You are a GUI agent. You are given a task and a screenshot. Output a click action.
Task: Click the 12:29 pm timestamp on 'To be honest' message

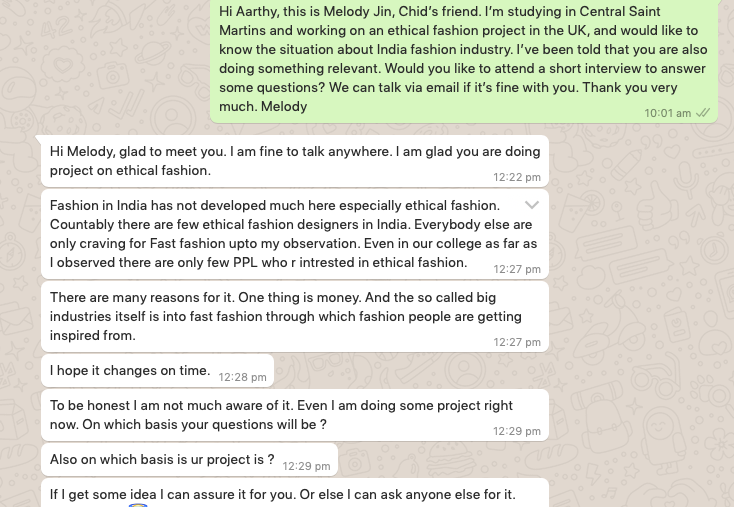(517, 431)
